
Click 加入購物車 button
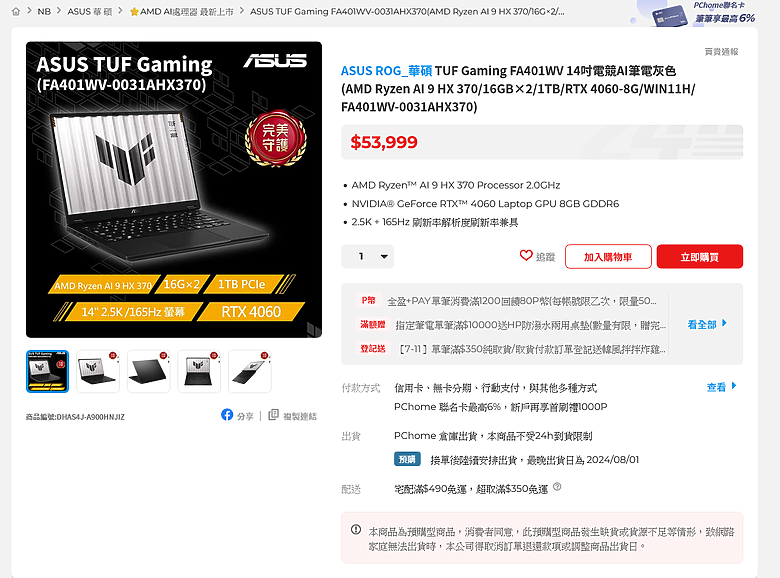click(608, 257)
